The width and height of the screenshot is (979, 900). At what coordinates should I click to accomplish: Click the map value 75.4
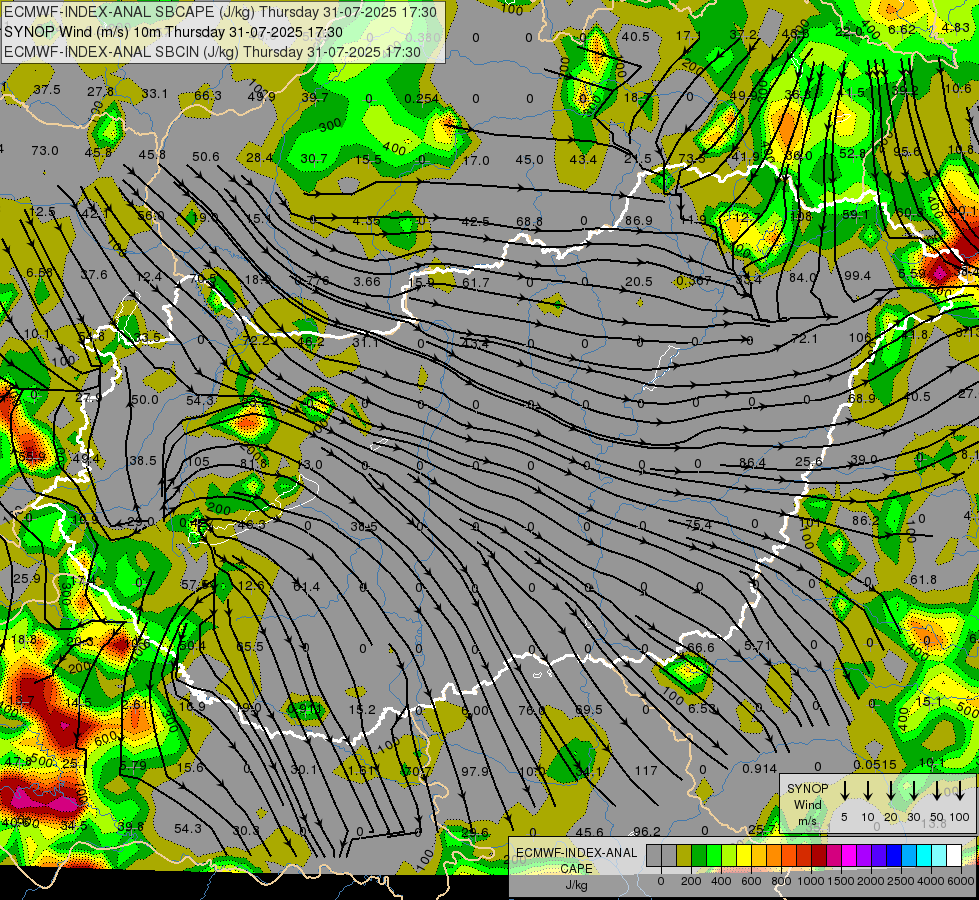tap(698, 525)
